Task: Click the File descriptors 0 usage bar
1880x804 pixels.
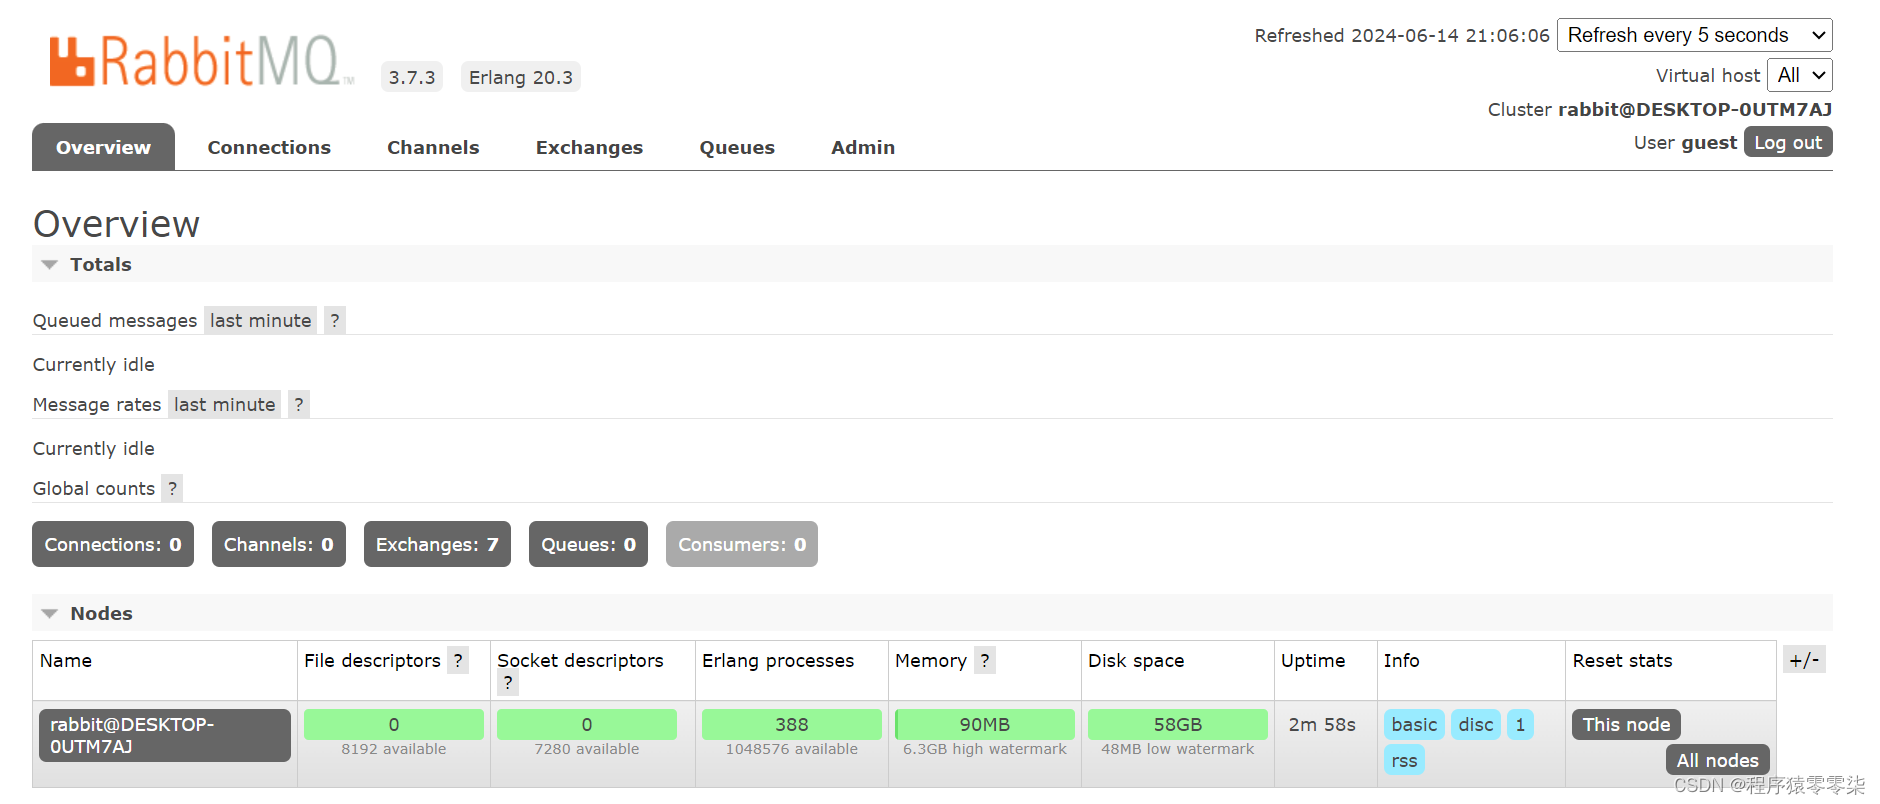Action: click(x=394, y=724)
